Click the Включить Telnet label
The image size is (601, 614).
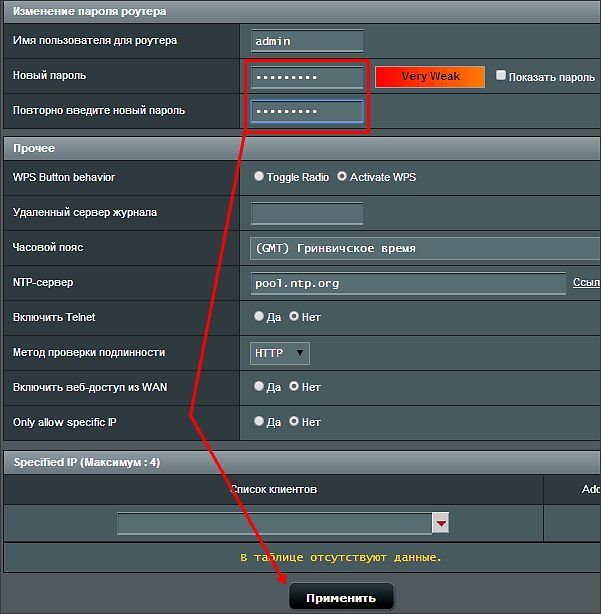tap(54, 317)
